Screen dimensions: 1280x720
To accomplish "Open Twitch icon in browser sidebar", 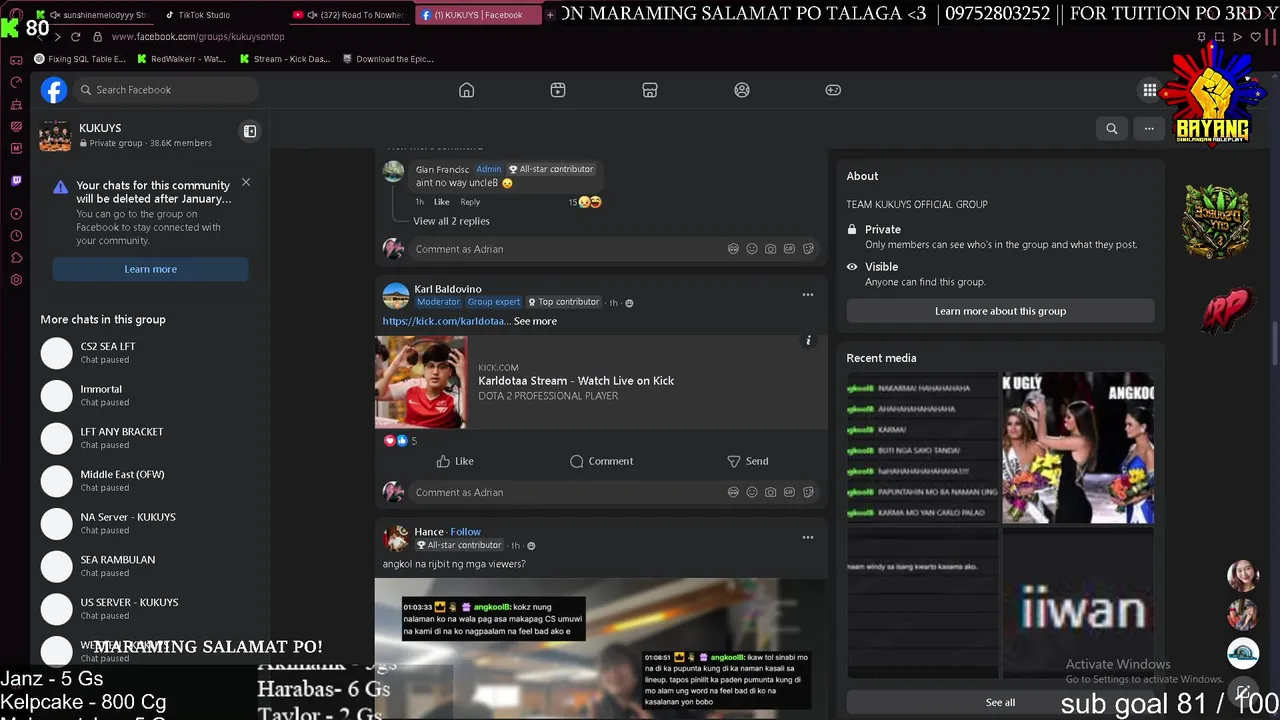I will [x=16, y=181].
